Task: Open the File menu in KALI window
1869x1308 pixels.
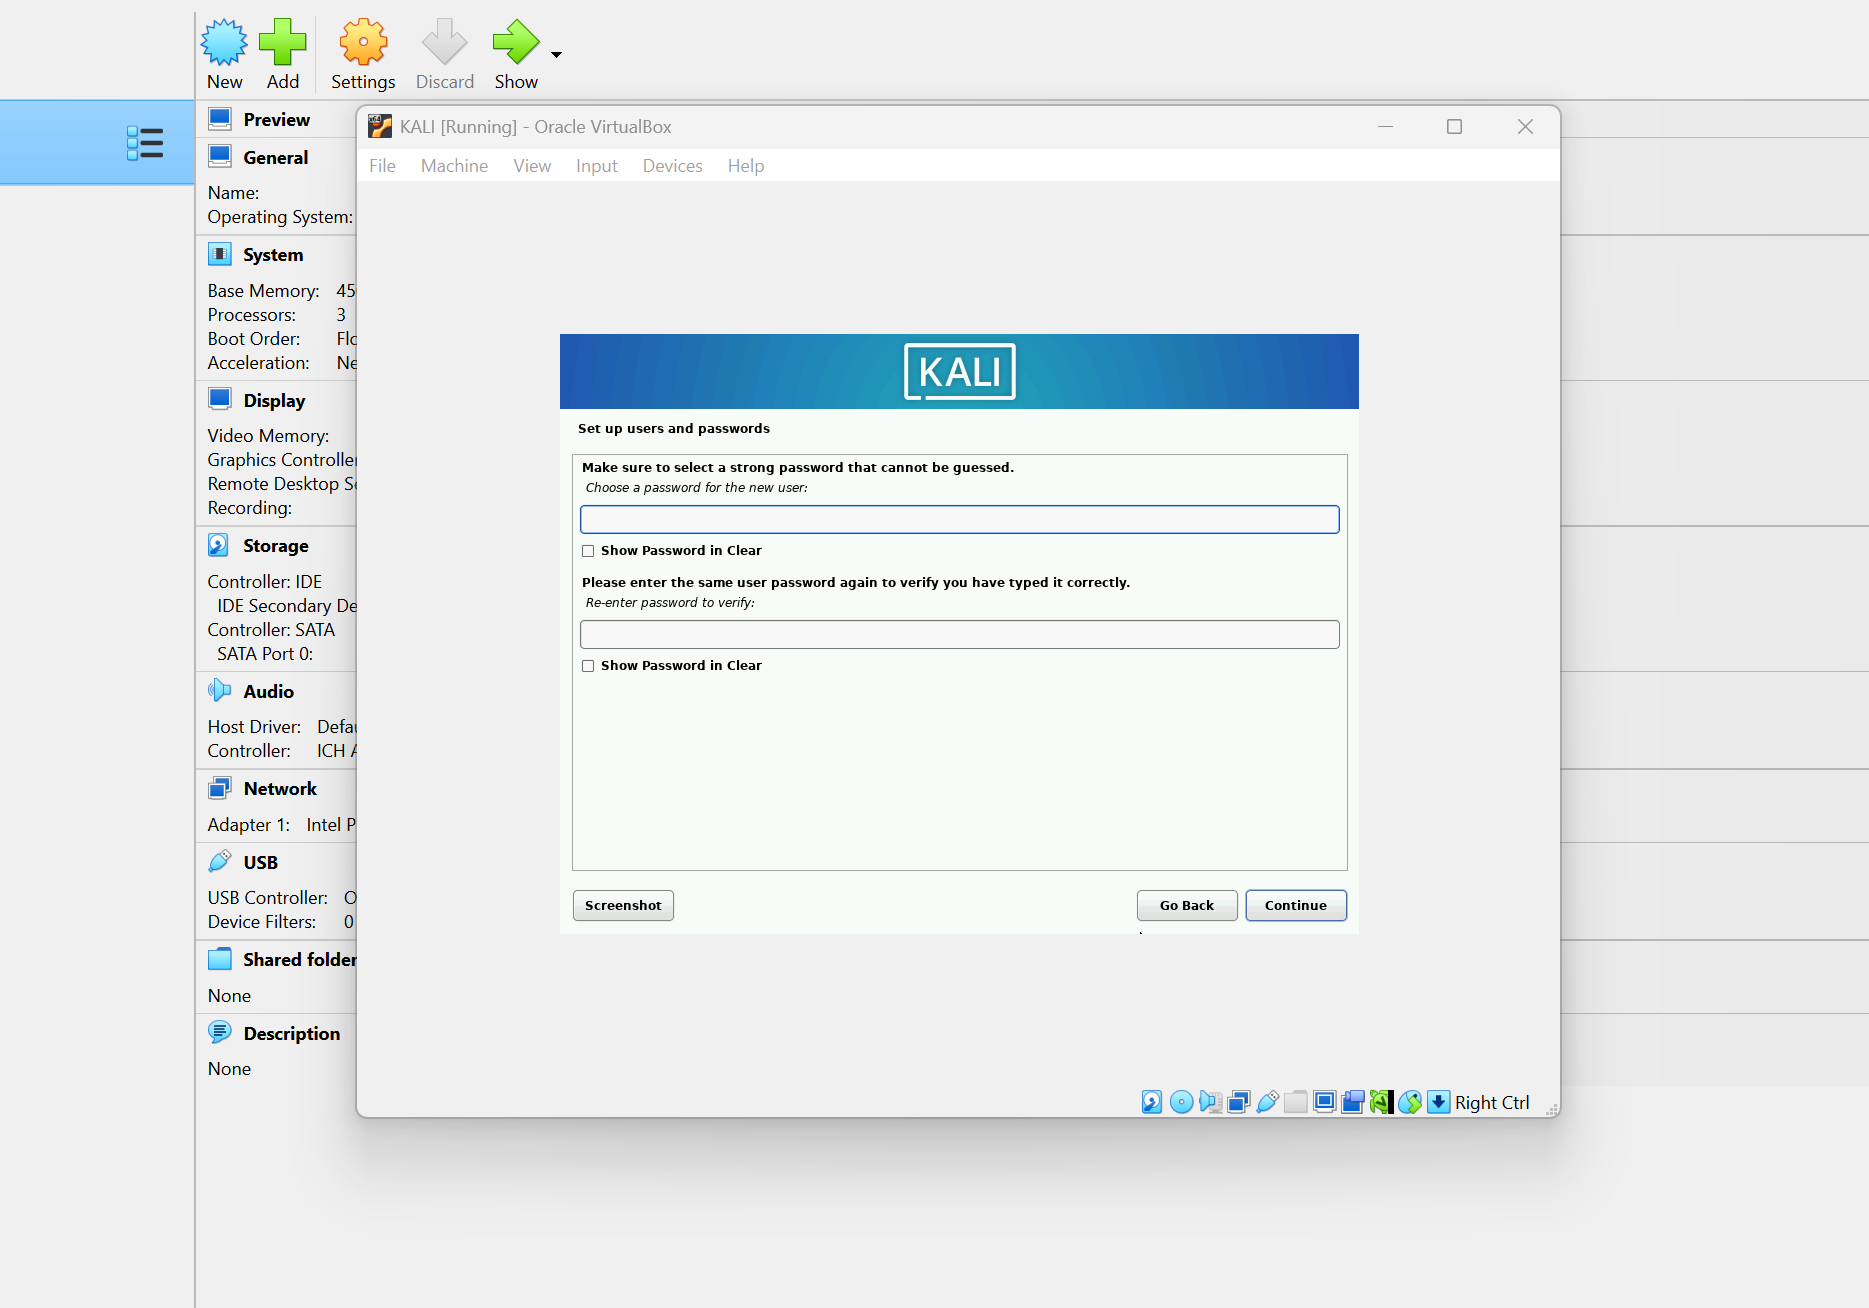Action: (382, 166)
